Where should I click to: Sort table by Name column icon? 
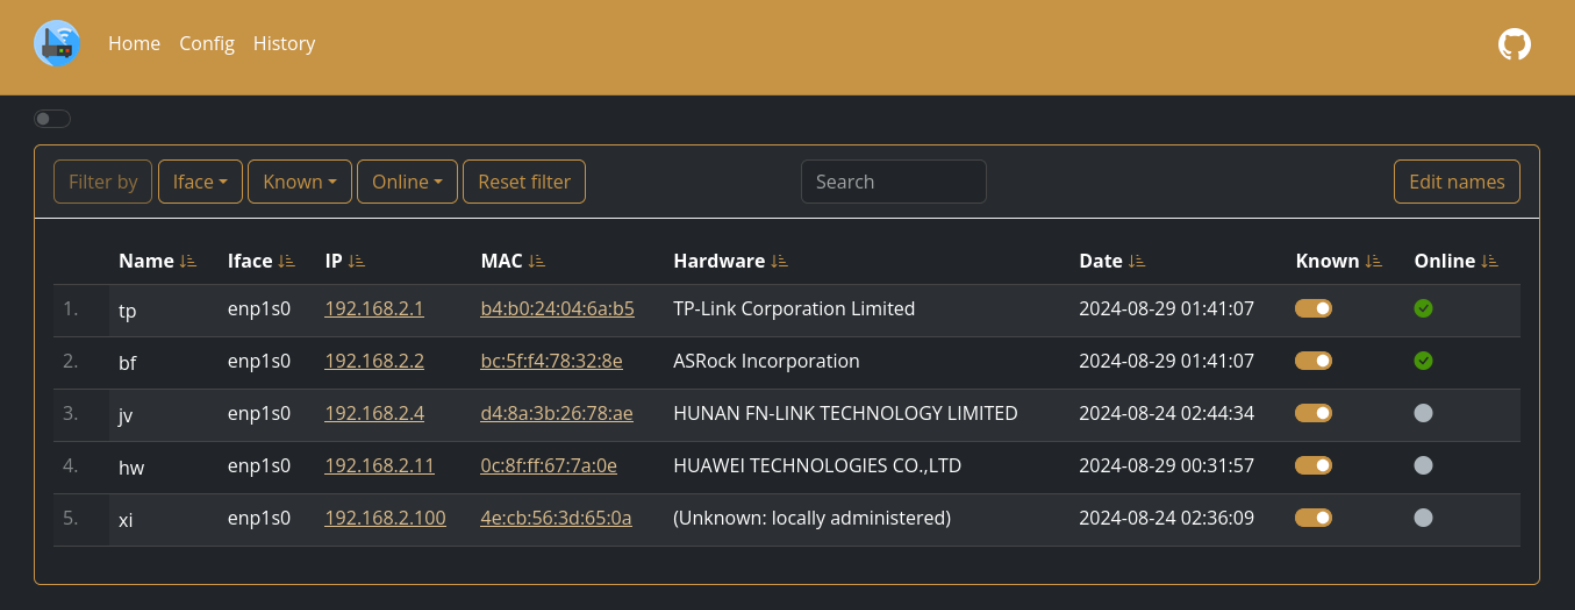click(x=188, y=261)
